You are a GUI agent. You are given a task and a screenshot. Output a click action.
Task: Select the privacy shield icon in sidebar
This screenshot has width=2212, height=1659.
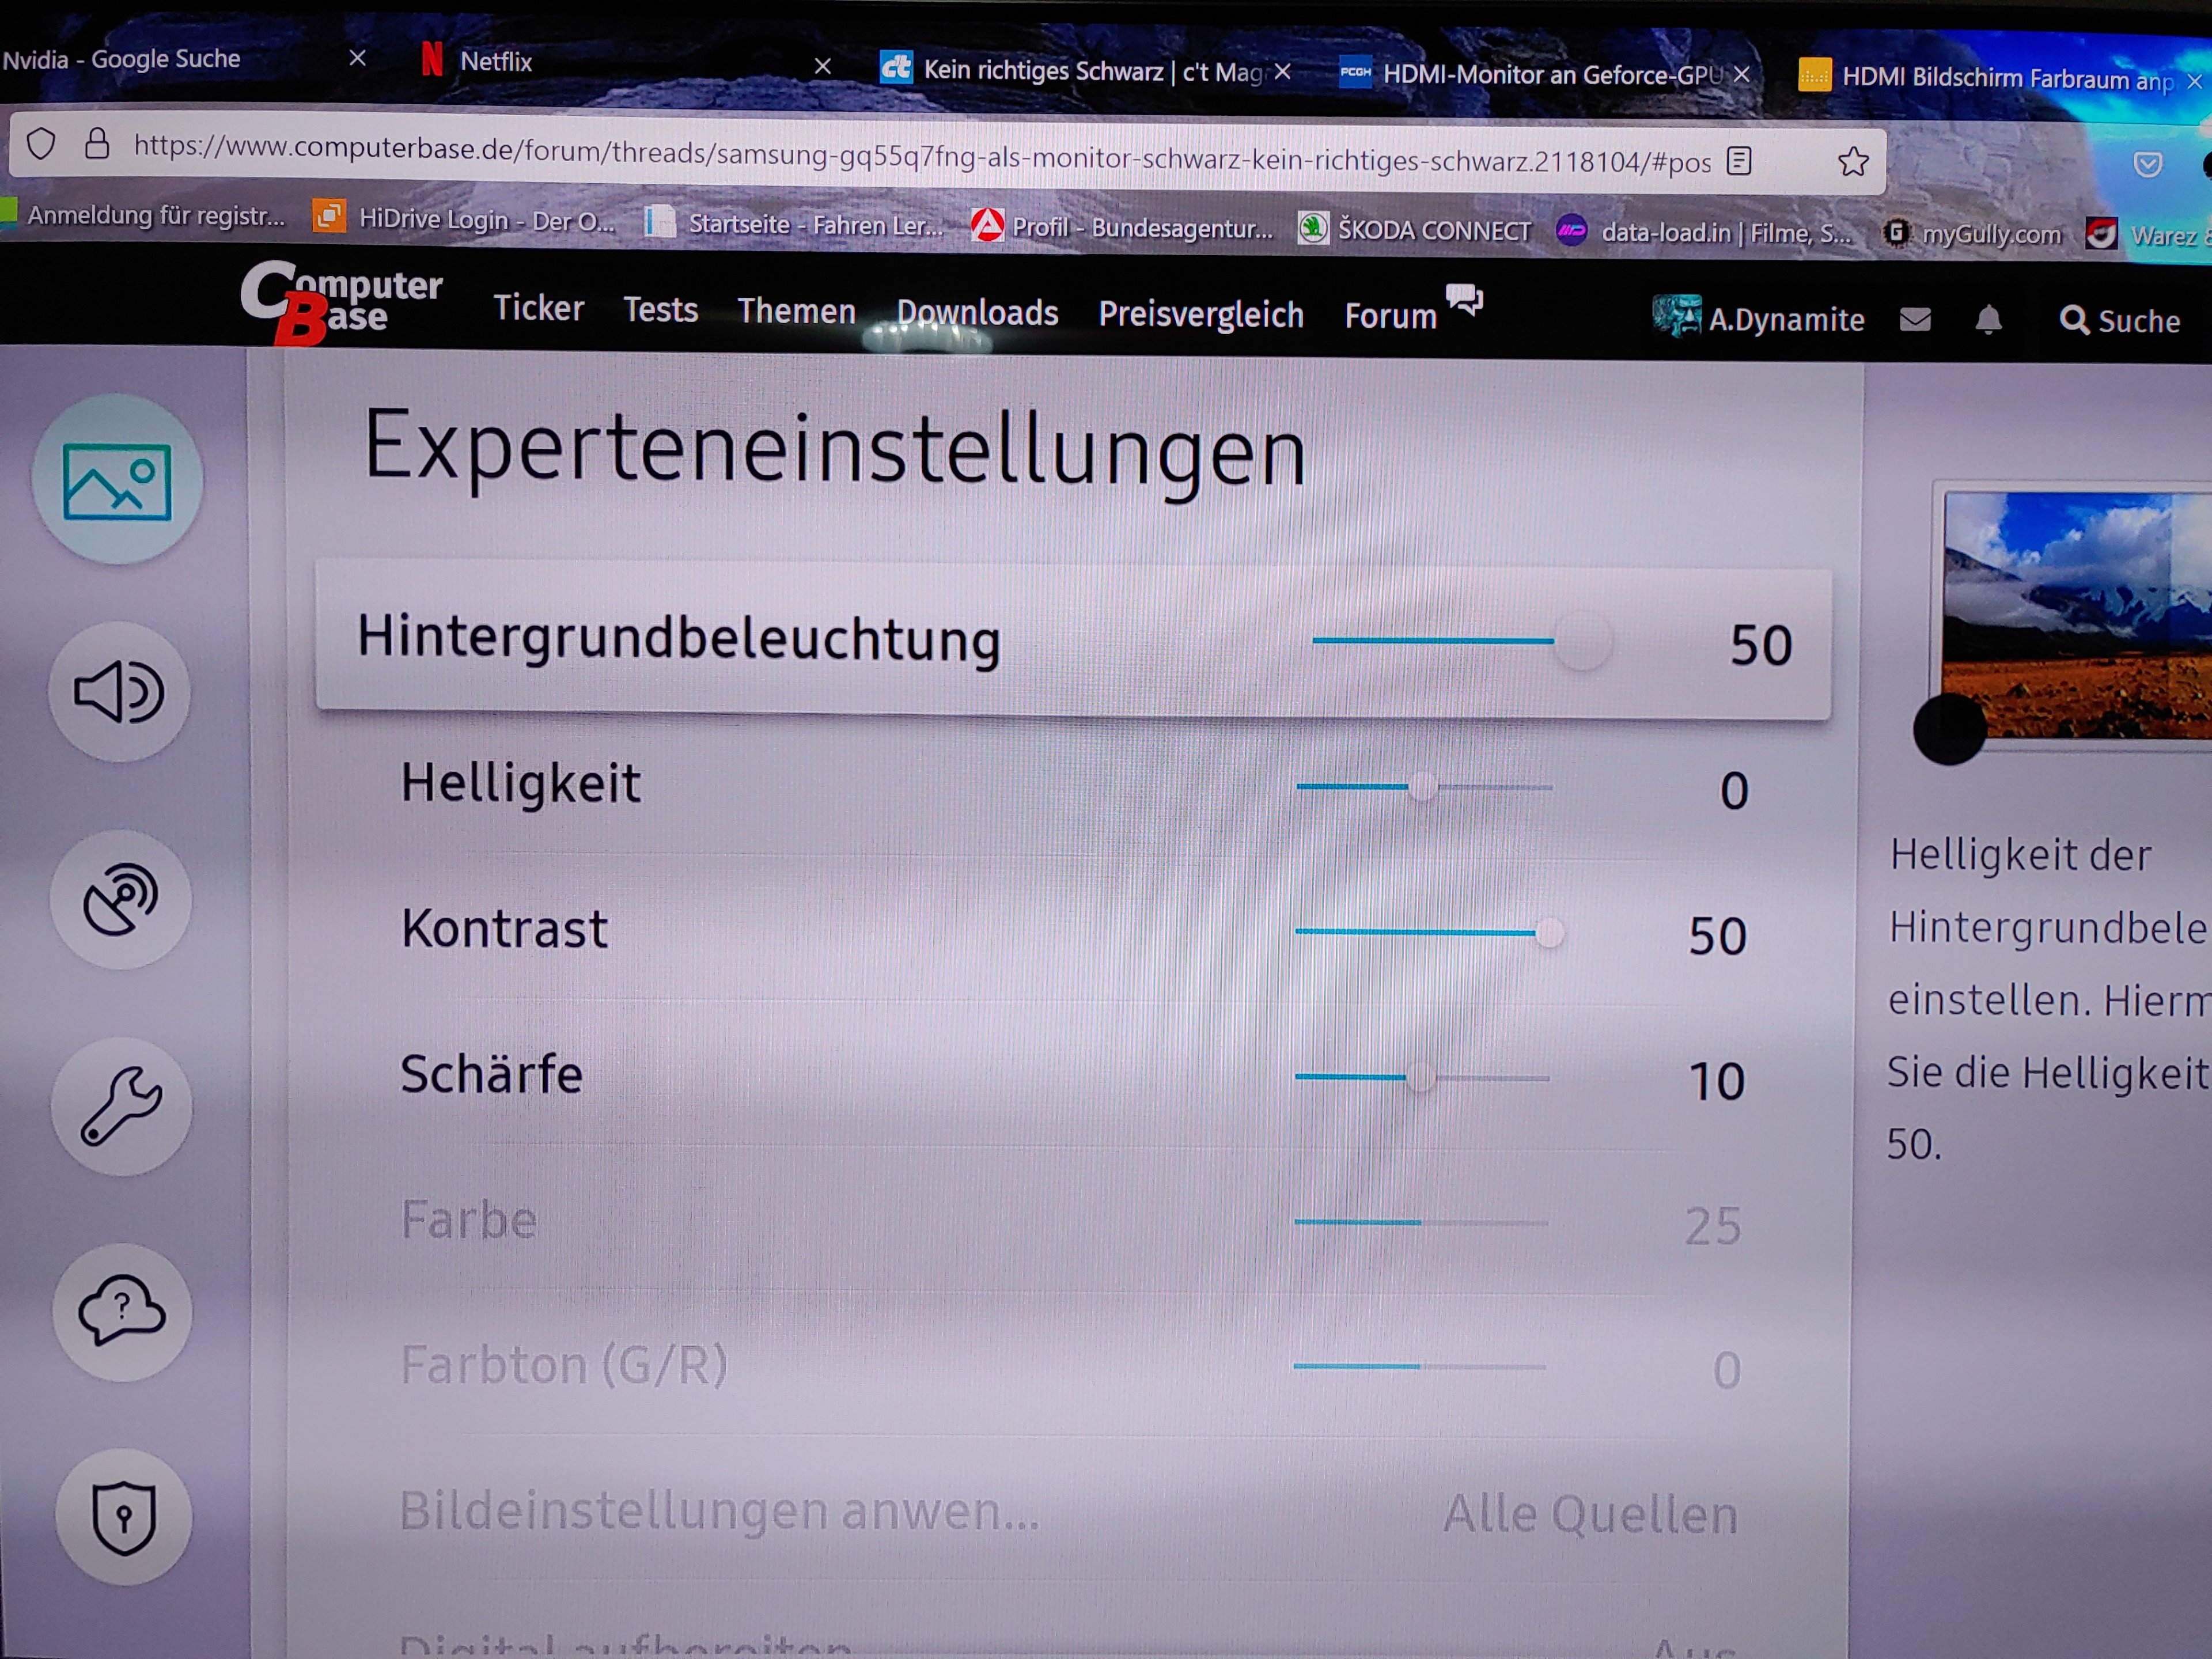pos(123,1516)
